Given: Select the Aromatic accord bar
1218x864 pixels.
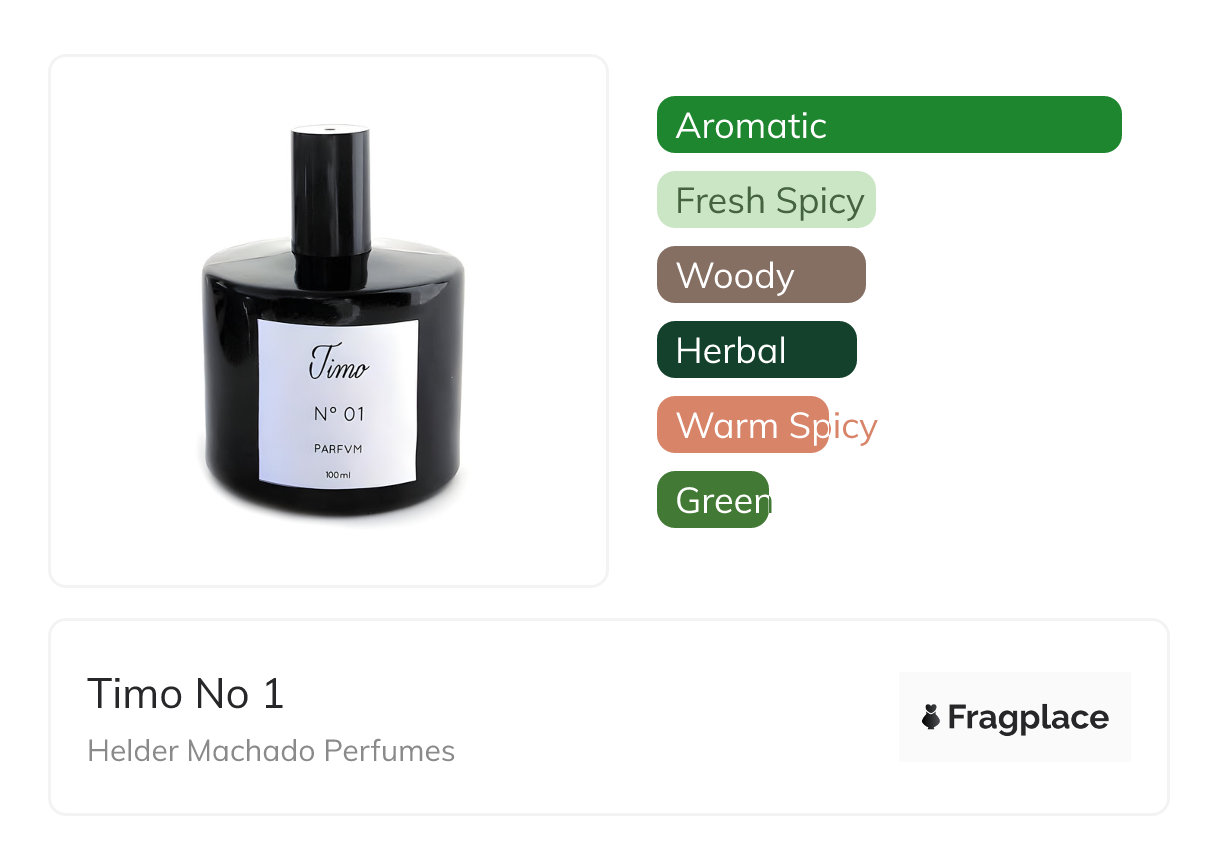Looking at the screenshot, I should pos(889,125).
